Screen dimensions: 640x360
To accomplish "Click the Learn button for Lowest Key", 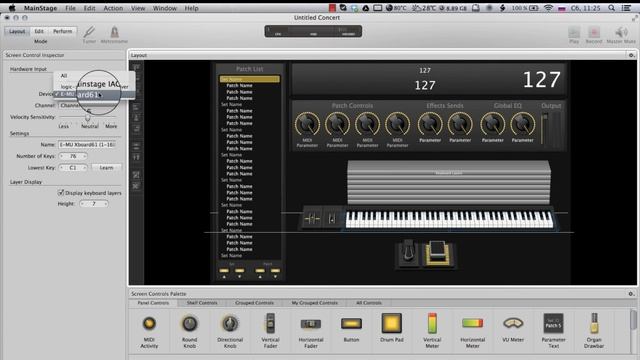I will coord(106,167).
